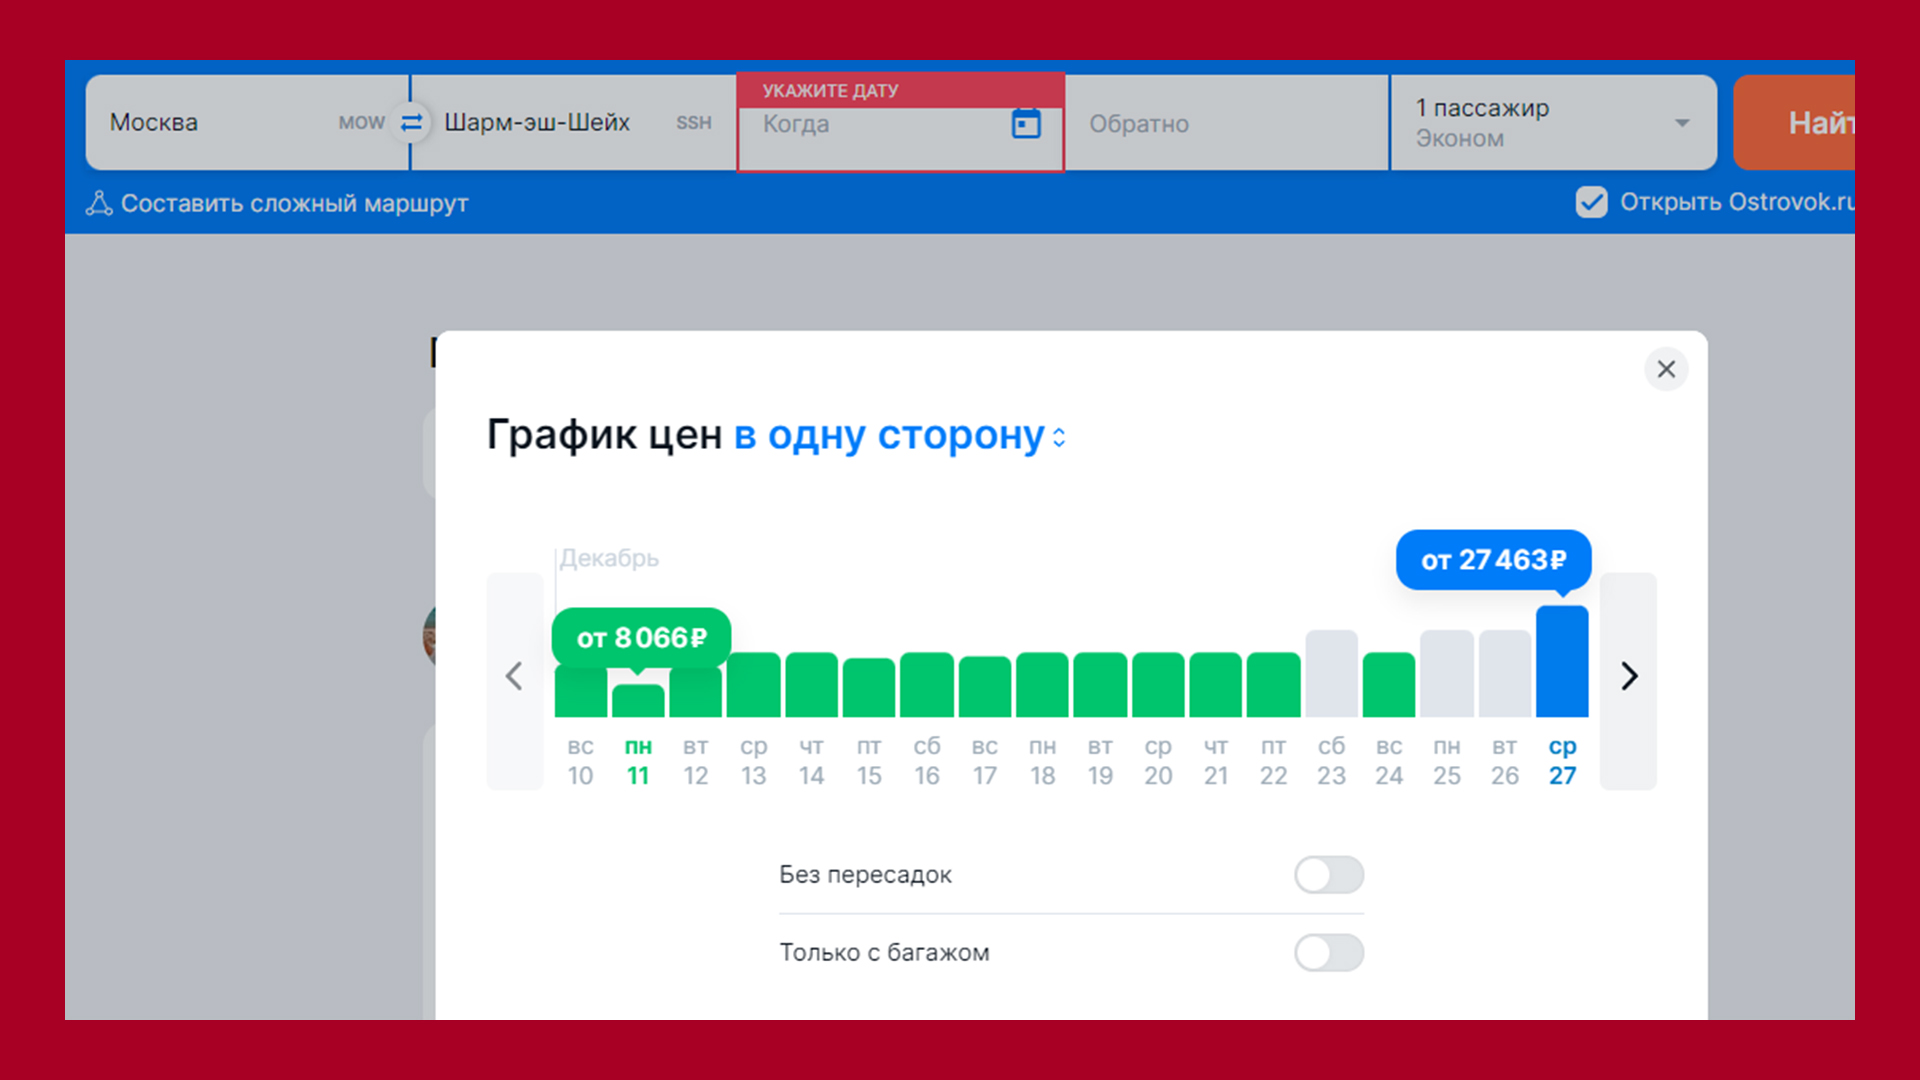Click the Декабрь month label
Screen dimensions: 1920x1080
coord(609,558)
